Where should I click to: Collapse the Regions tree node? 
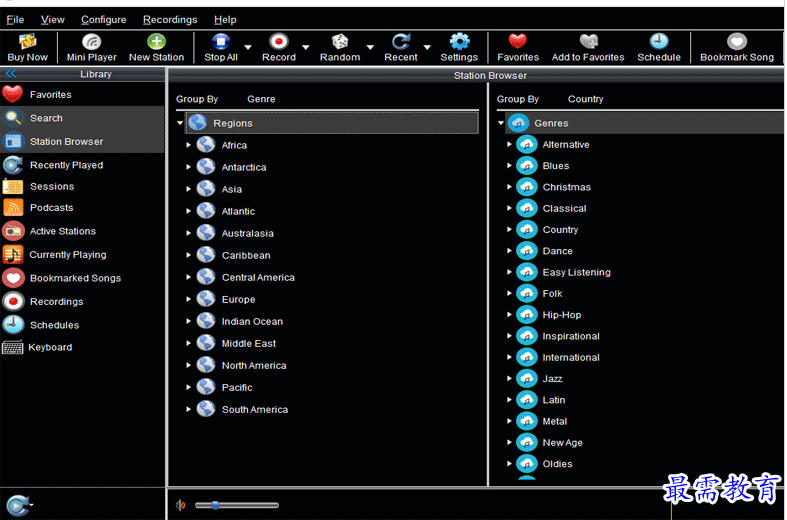[x=180, y=123]
